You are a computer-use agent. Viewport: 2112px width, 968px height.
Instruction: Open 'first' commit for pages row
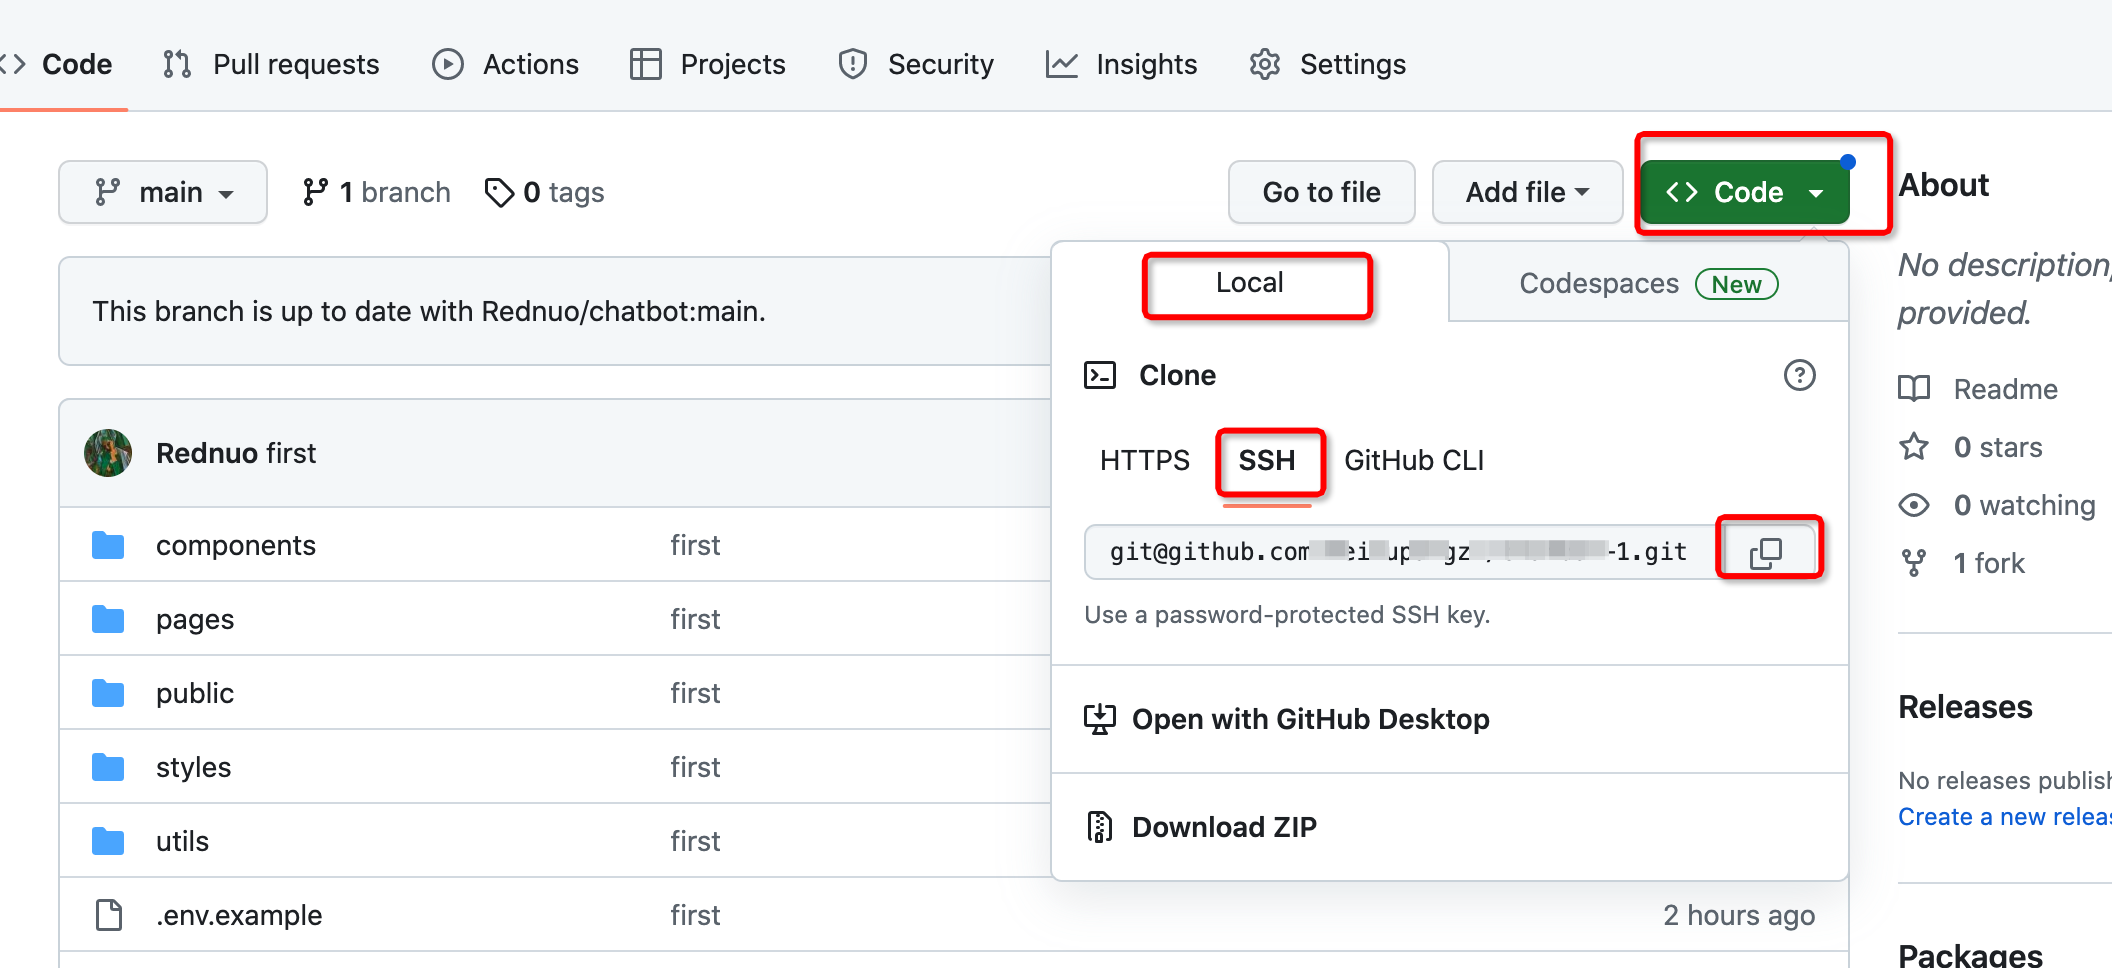click(x=695, y=619)
